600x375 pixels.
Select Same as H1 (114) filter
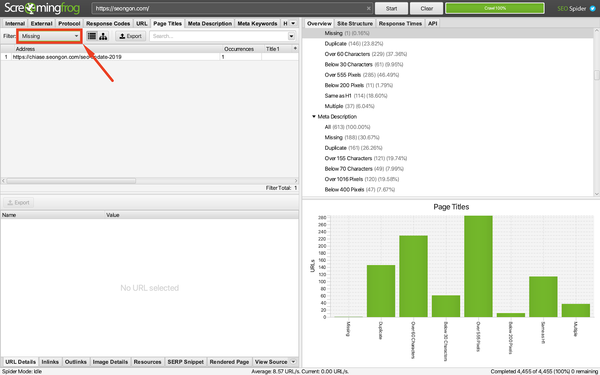point(356,96)
